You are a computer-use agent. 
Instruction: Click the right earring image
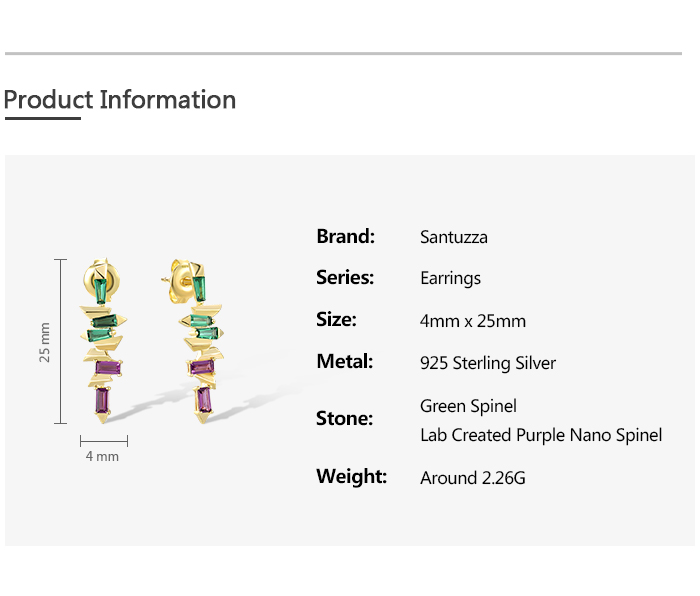[x=201, y=340]
